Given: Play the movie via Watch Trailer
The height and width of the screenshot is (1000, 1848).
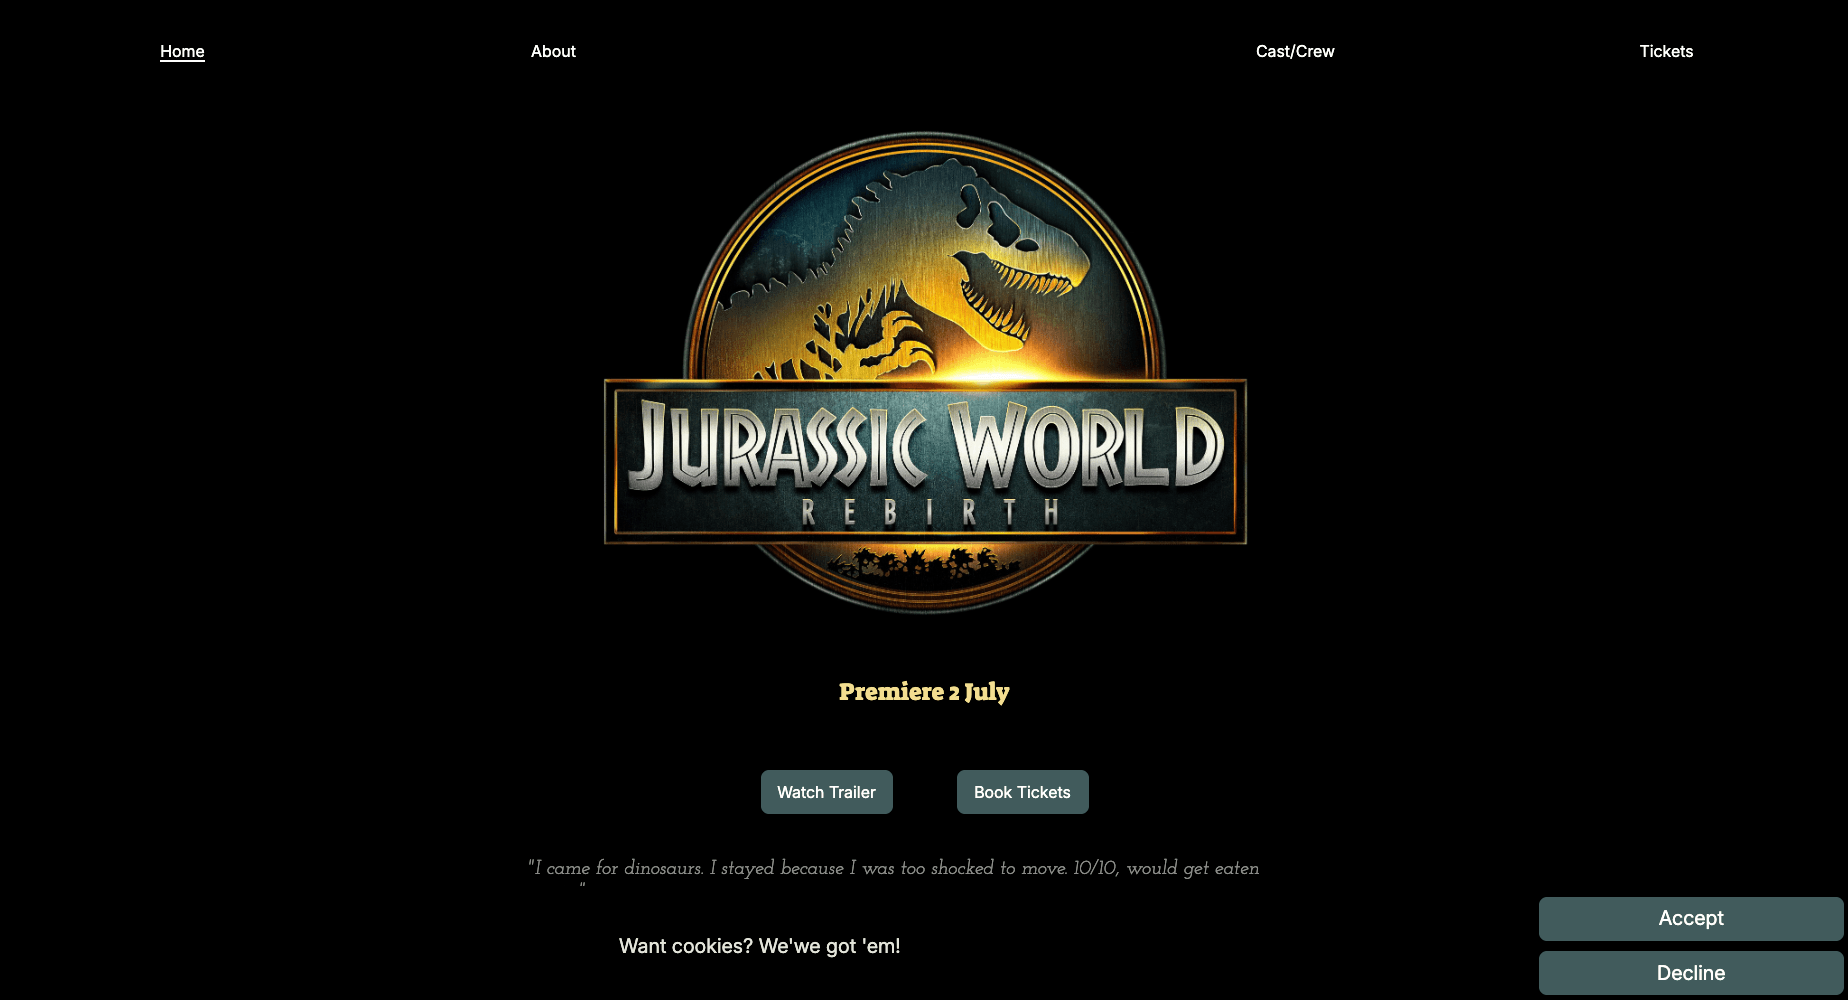Looking at the screenshot, I should click(x=827, y=792).
